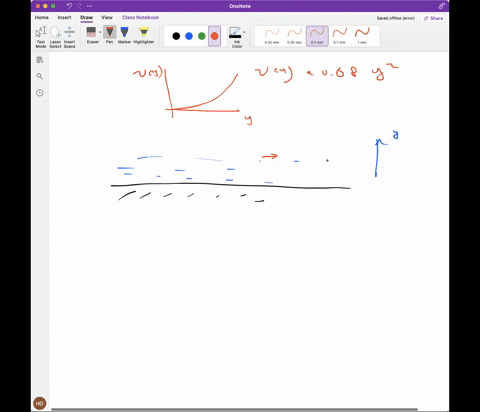
Task: Click the Share button
Action: tap(433, 18)
